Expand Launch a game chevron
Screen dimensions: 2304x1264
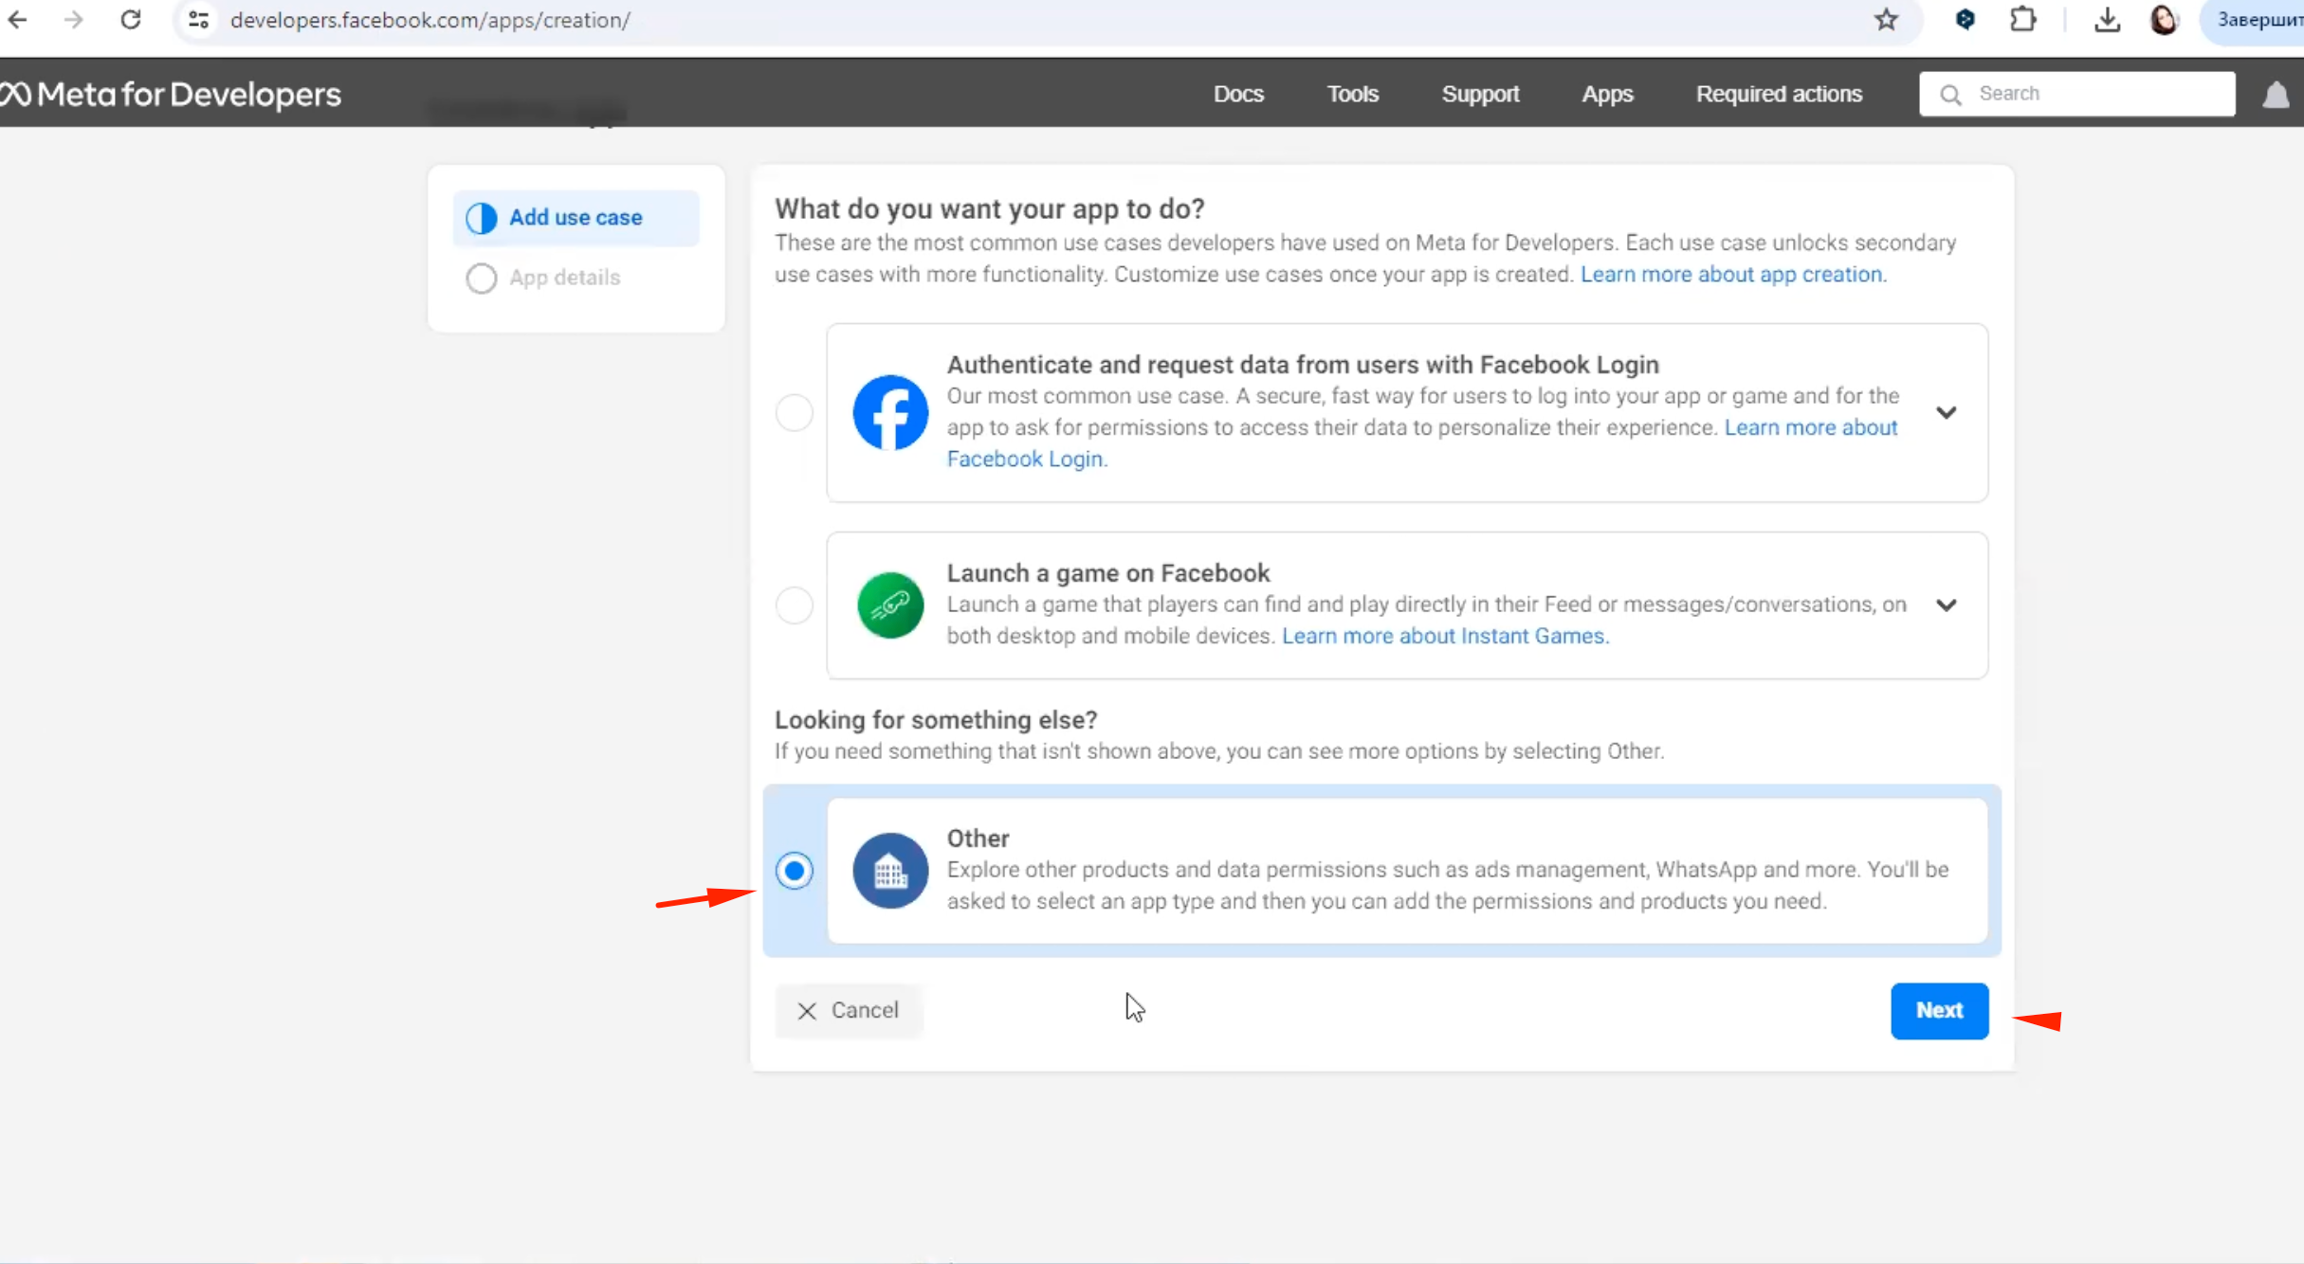[1945, 605]
